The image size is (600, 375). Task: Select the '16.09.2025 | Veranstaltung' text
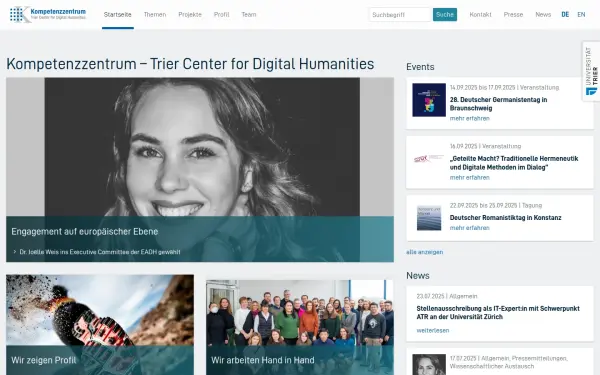(485, 146)
